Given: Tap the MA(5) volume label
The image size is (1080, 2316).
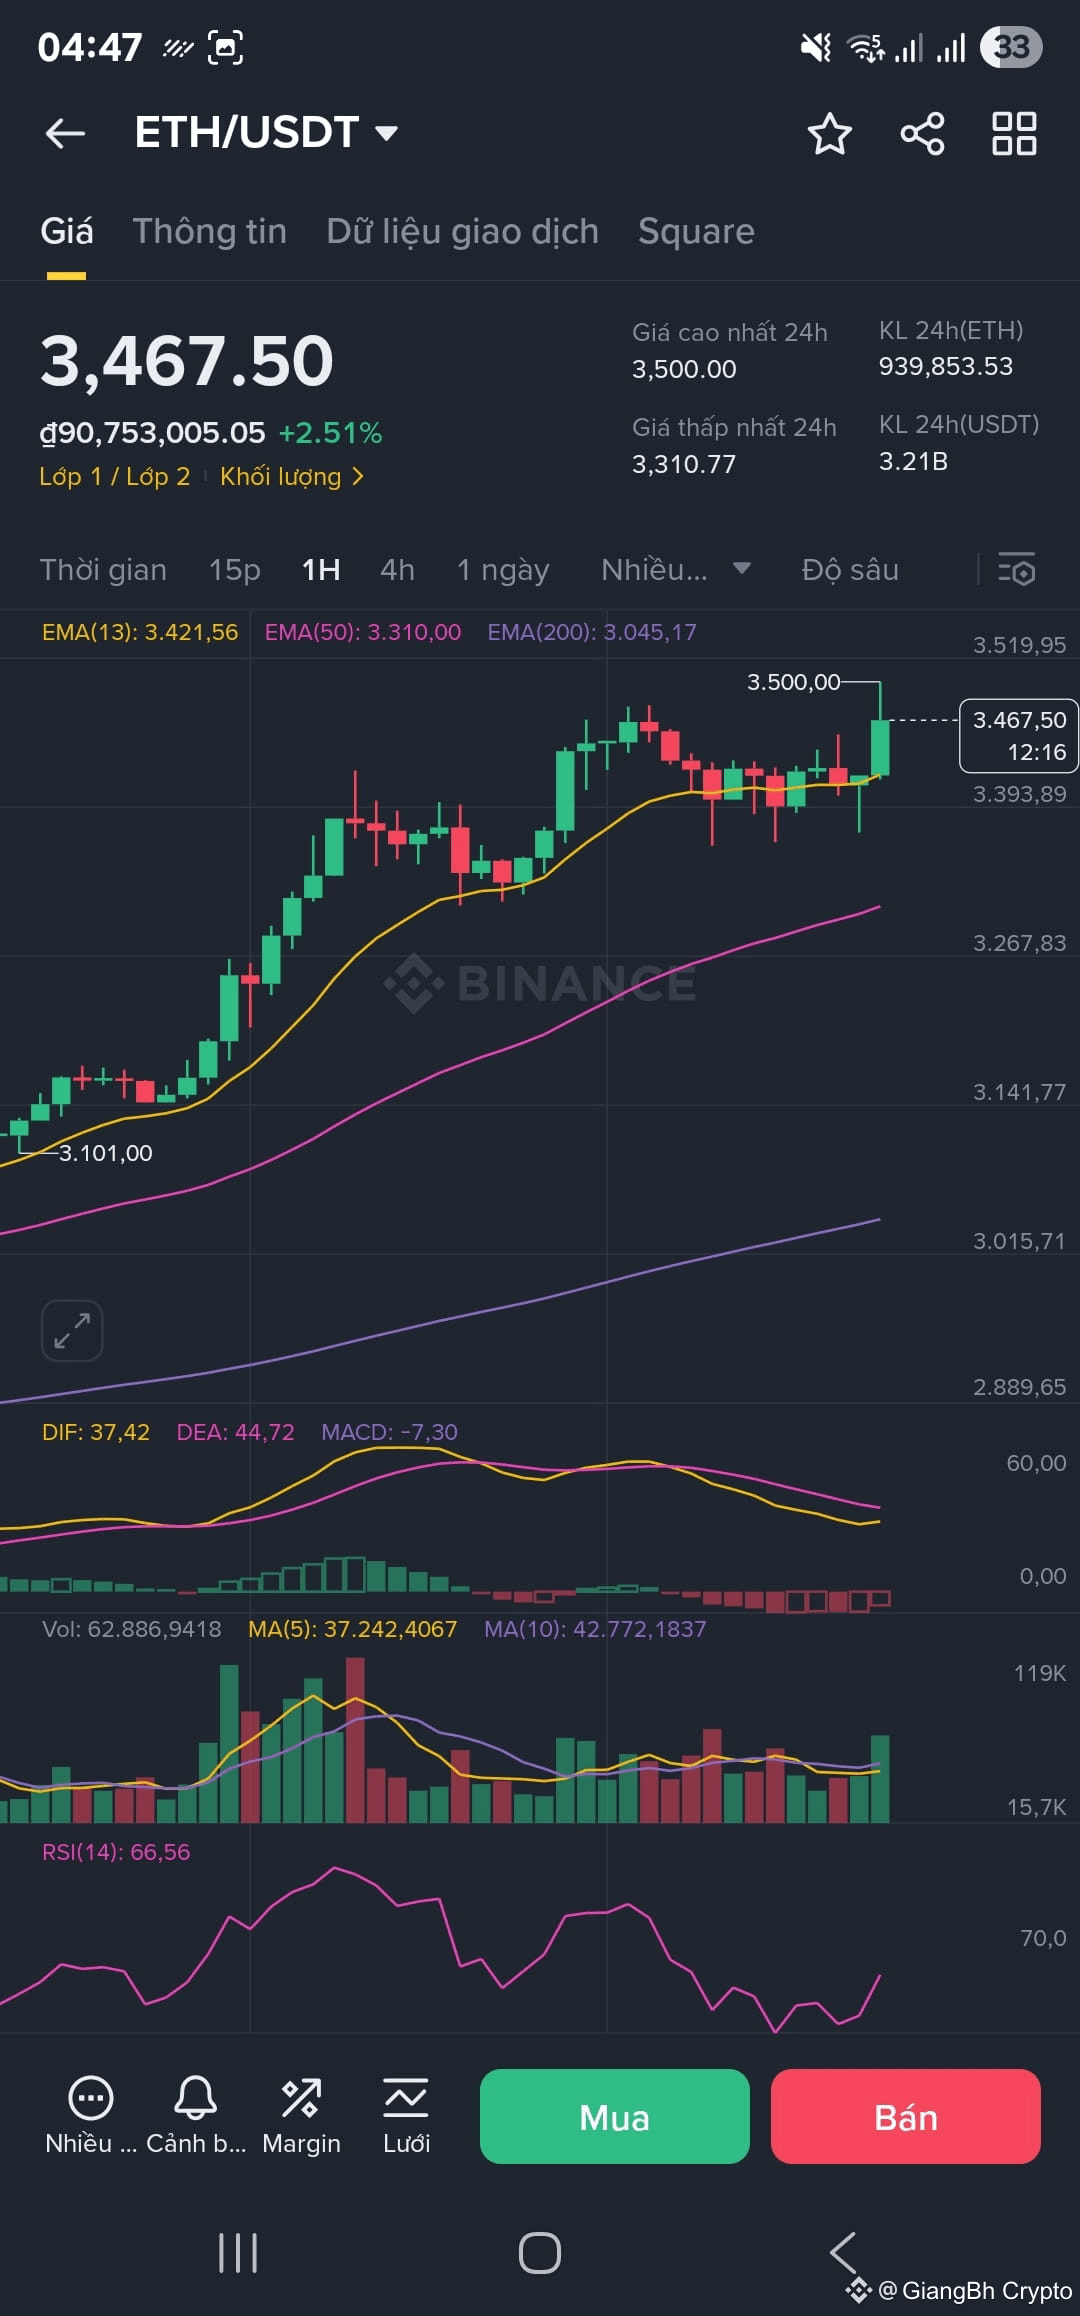Looking at the screenshot, I should point(352,1629).
